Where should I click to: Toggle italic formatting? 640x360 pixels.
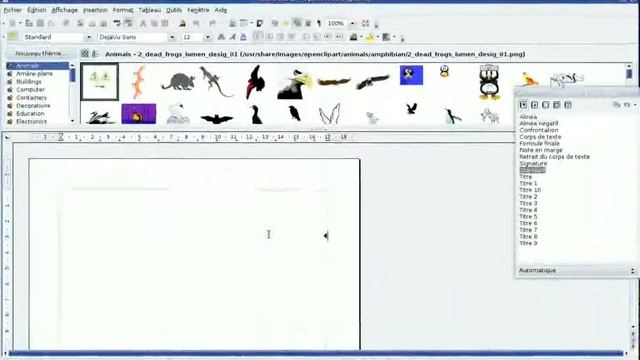[x=232, y=37]
